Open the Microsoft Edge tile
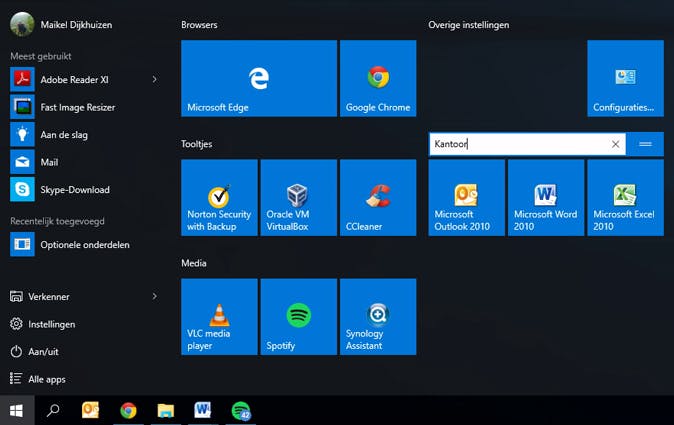This screenshot has width=674, height=425. coord(259,78)
